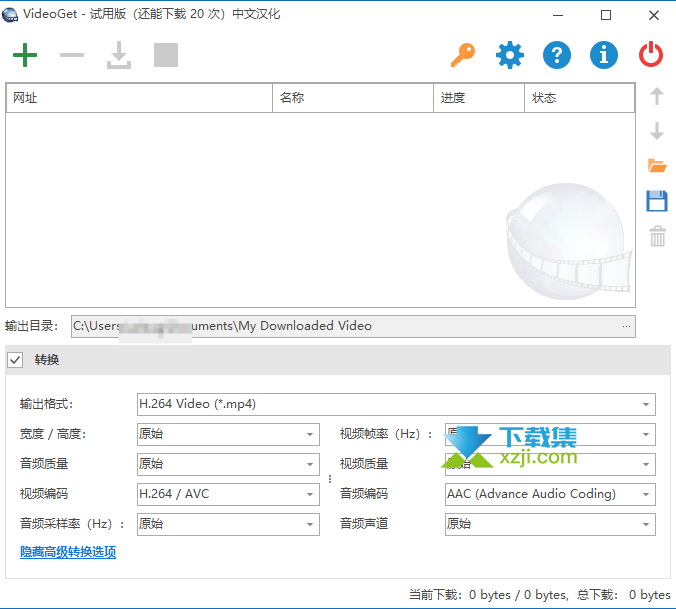Screen dimensions: 676x609
Task: Click the 输出格式 label
Action: (x=46, y=404)
